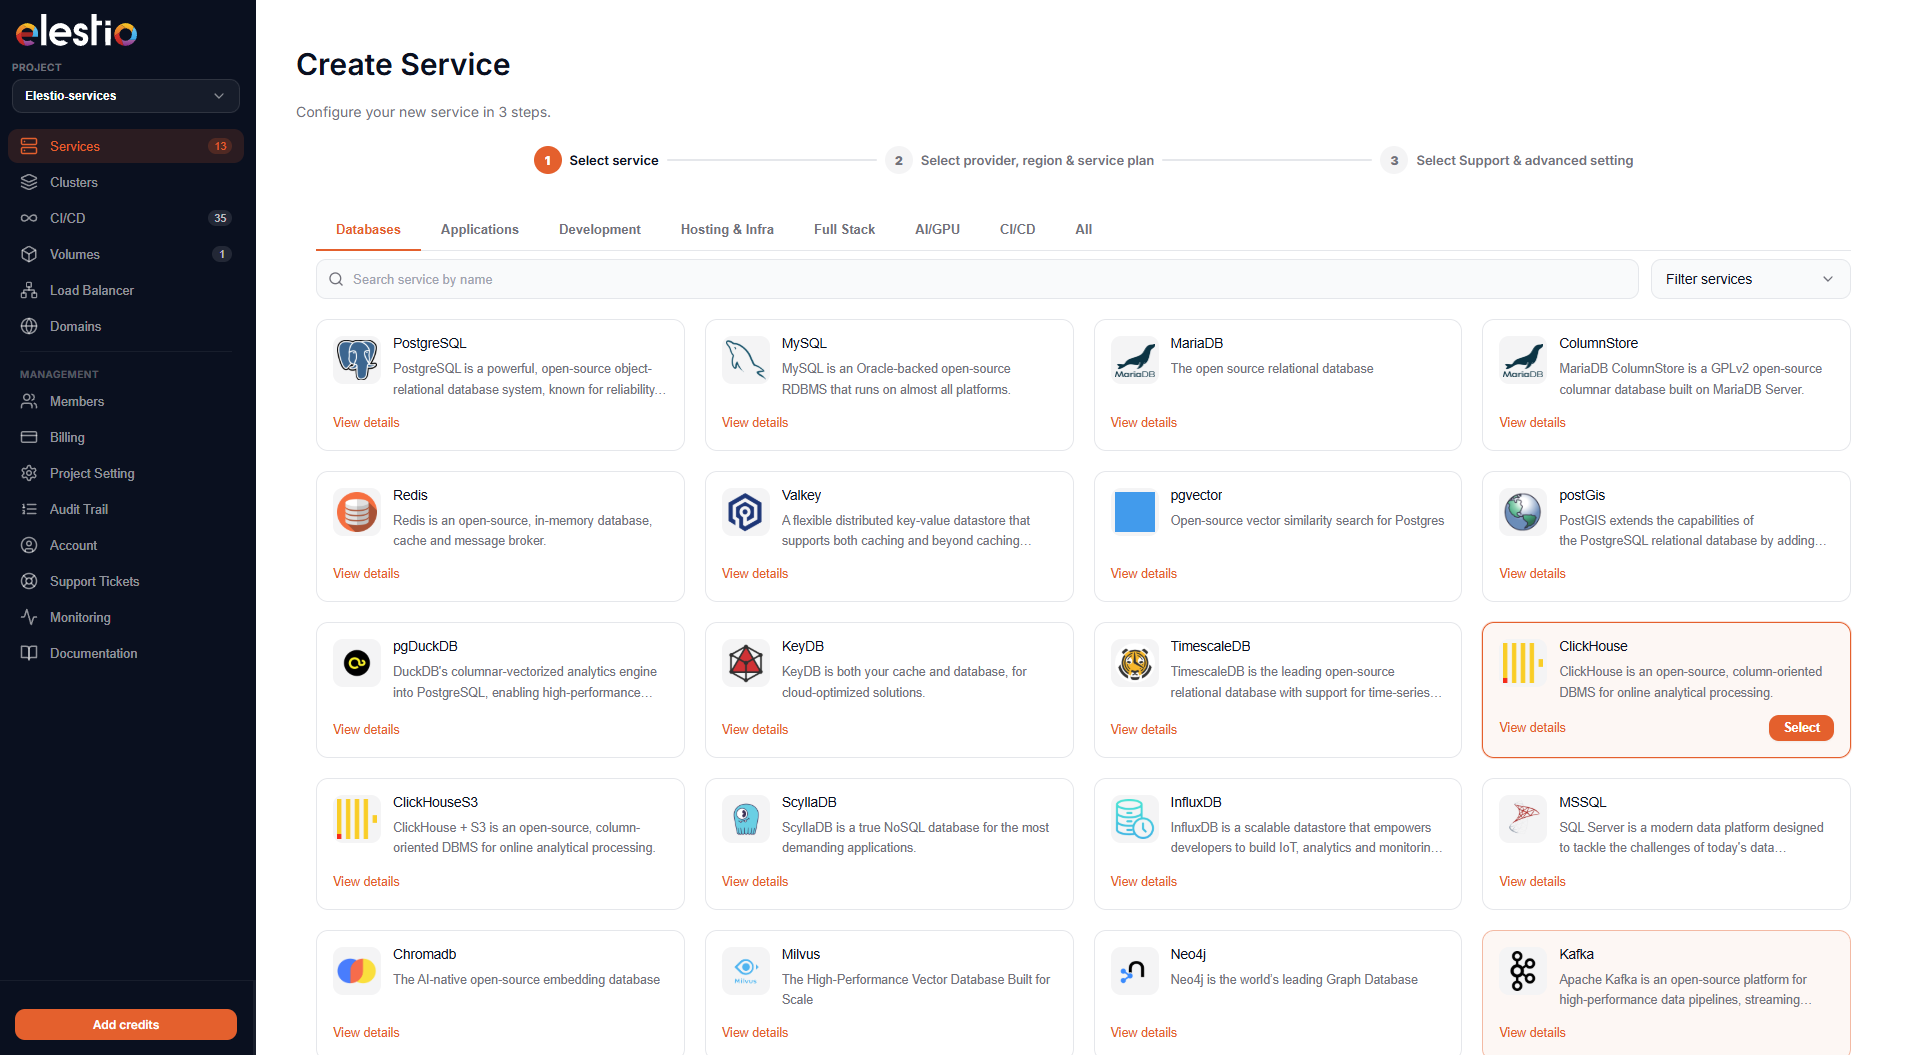Click the Add credits button

[126, 1024]
